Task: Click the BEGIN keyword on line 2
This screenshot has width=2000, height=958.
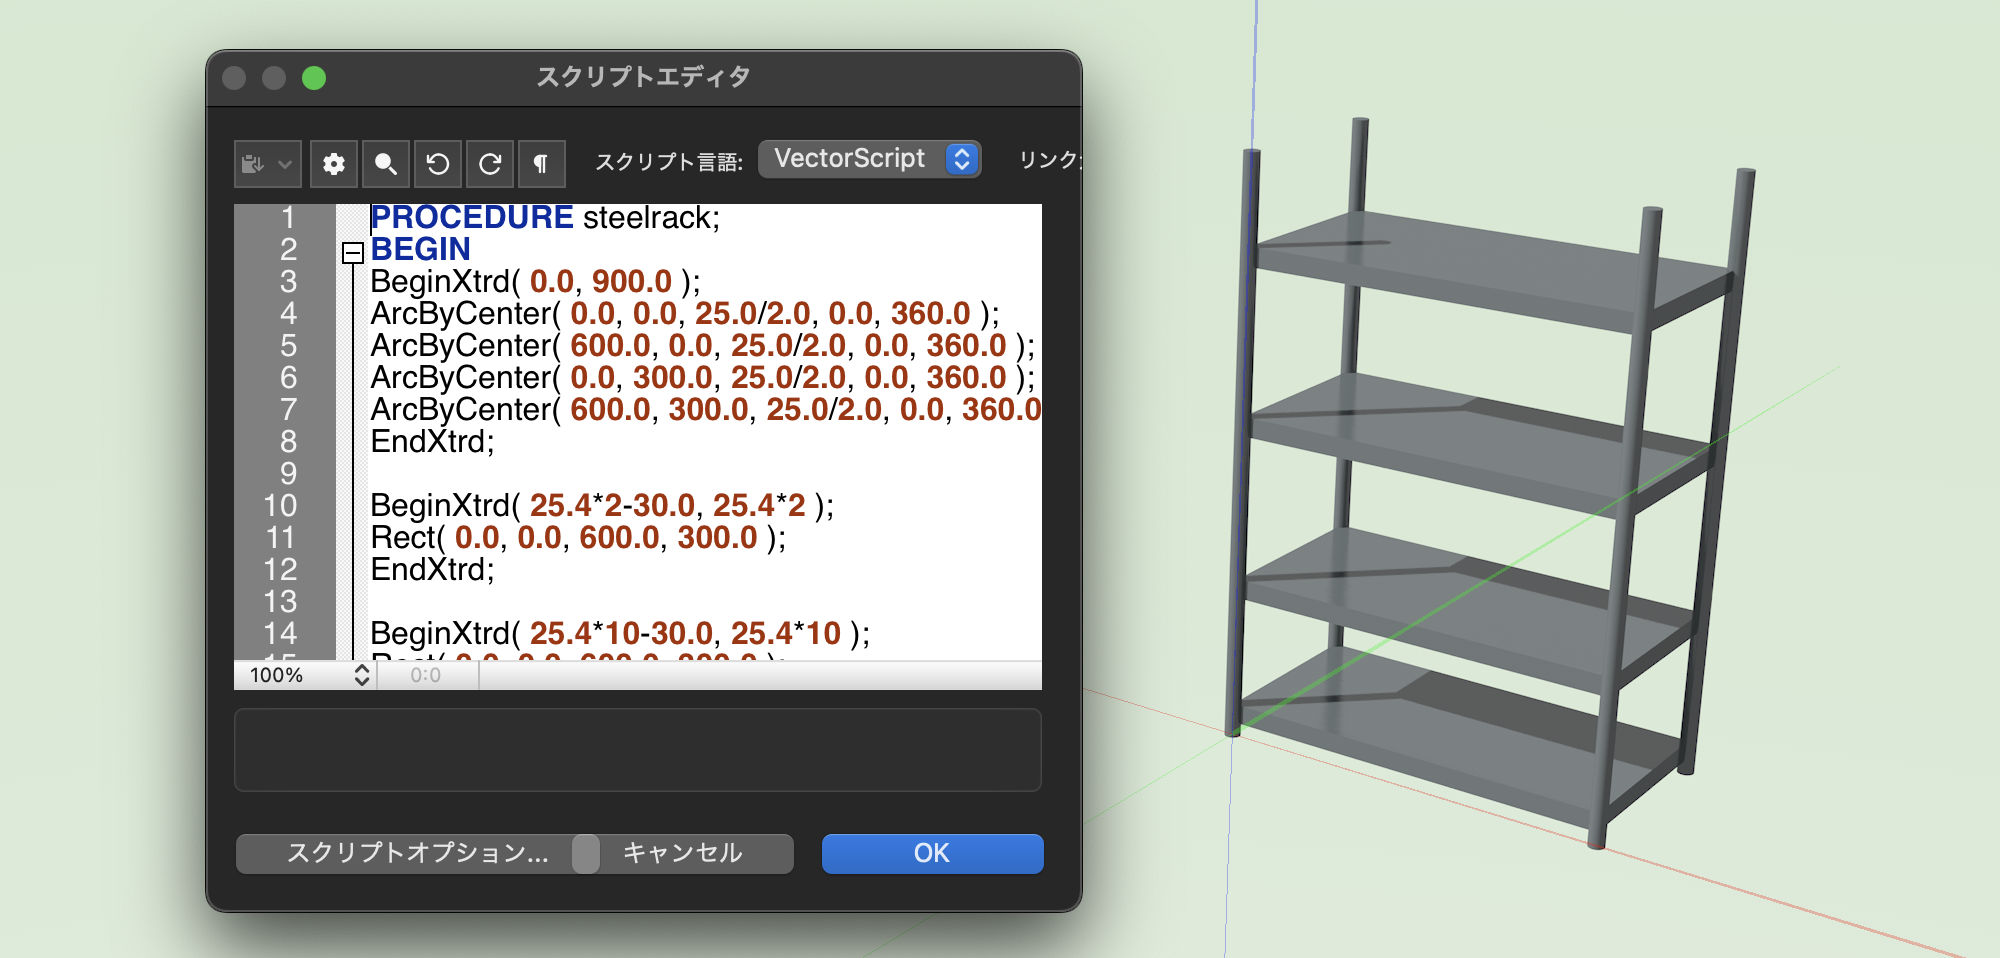Action: 420,249
